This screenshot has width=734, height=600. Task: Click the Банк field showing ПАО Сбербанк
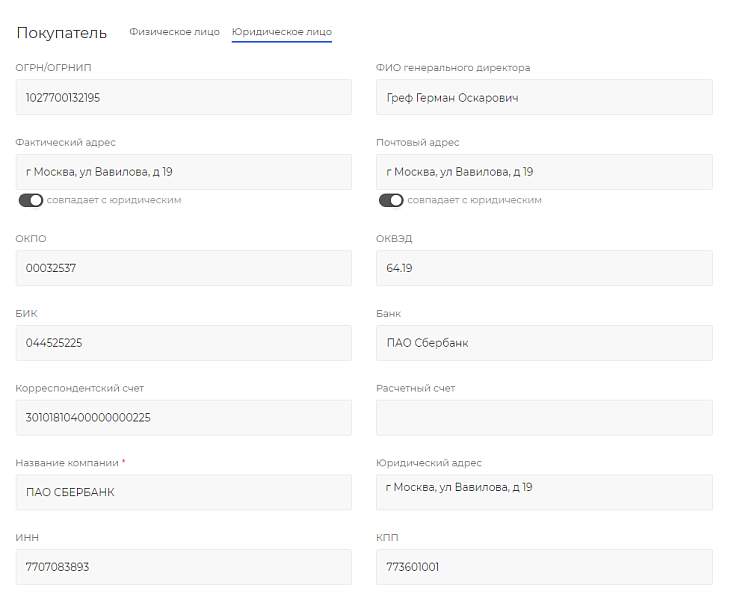[x=544, y=343]
